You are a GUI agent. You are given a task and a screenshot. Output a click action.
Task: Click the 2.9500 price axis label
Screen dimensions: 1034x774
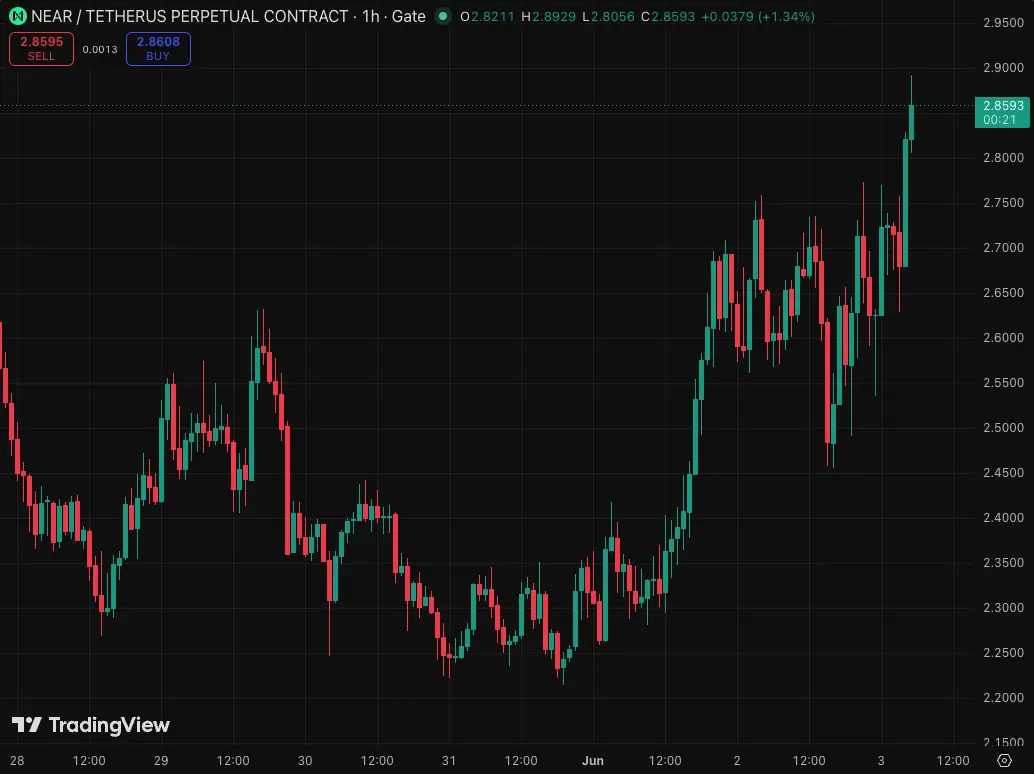(x=1003, y=23)
